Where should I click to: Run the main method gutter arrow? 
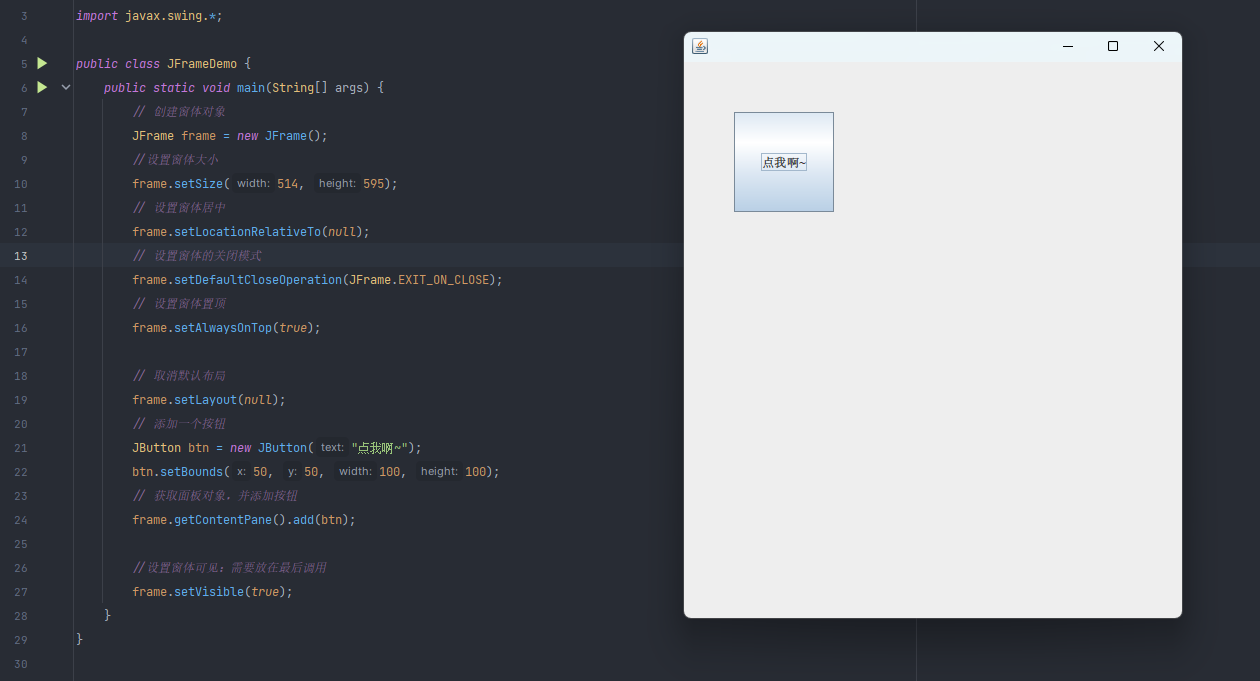[42, 87]
